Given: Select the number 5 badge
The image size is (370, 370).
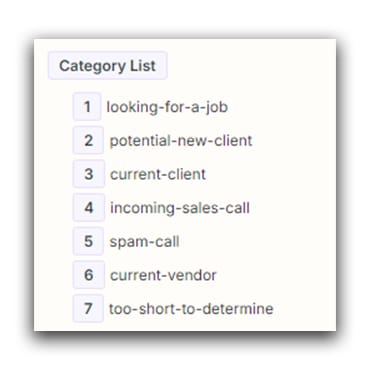Looking at the screenshot, I should 88,241.
